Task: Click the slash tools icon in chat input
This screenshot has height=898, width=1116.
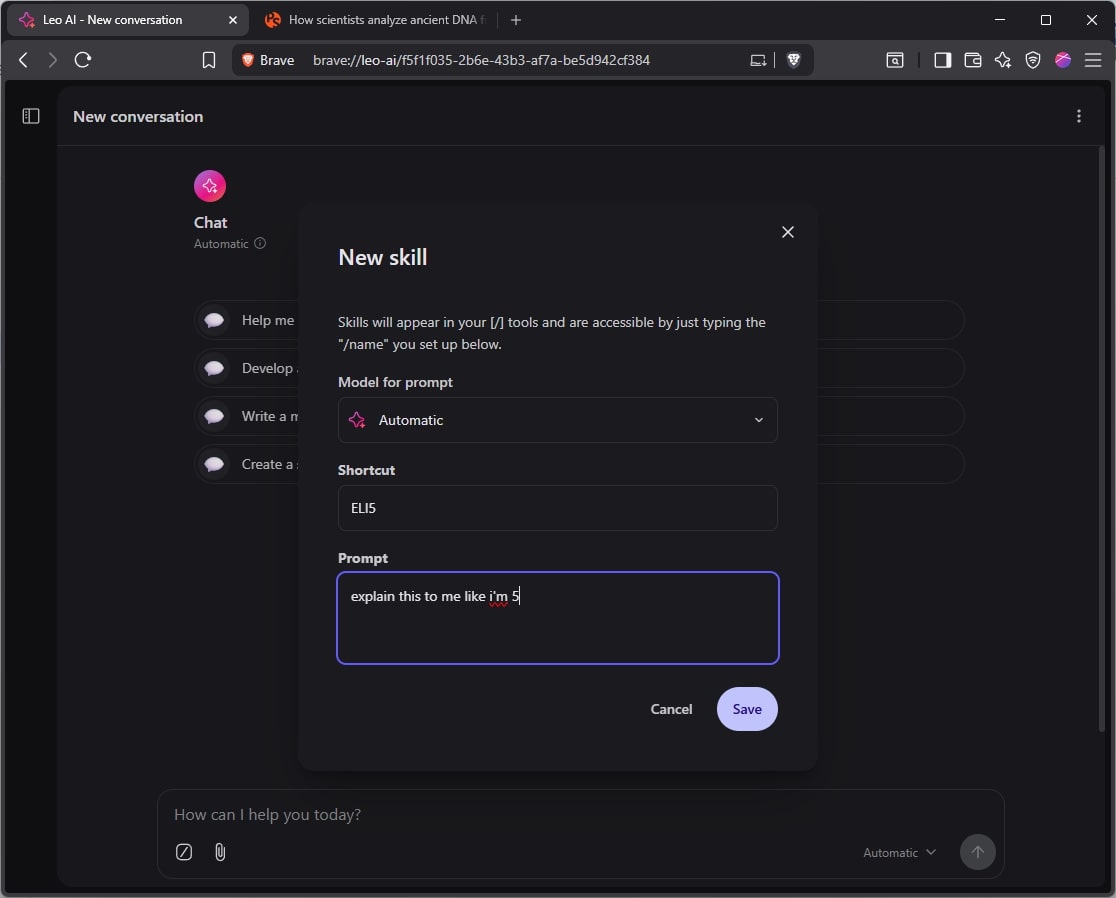Action: (x=183, y=852)
